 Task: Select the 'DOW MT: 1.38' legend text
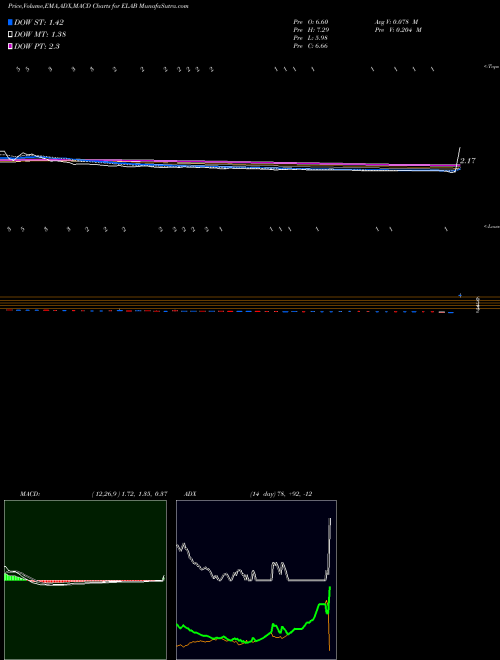coord(40,34)
